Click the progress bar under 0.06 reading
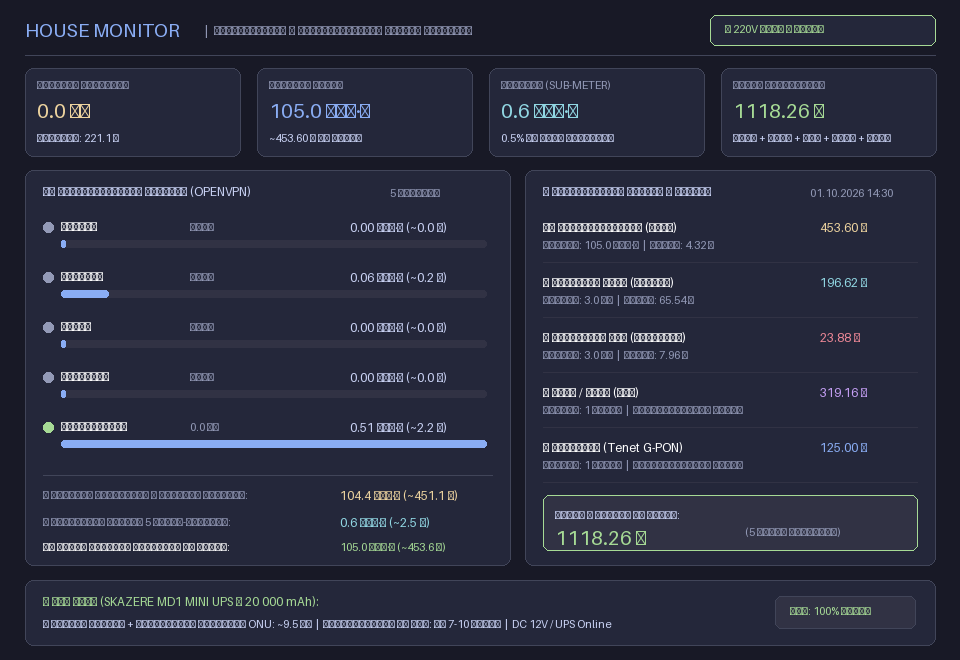The height and width of the screenshot is (660, 960). [x=274, y=294]
